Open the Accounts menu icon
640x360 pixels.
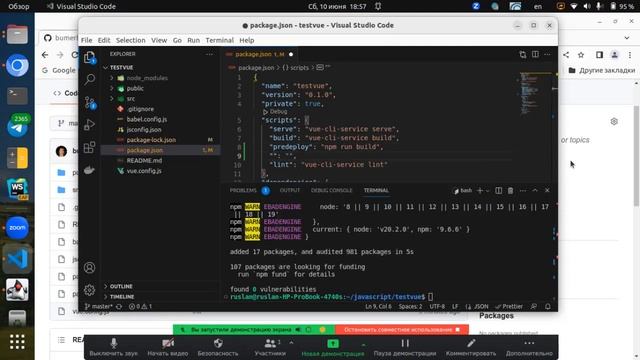pyautogui.click(x=89, y=268)
